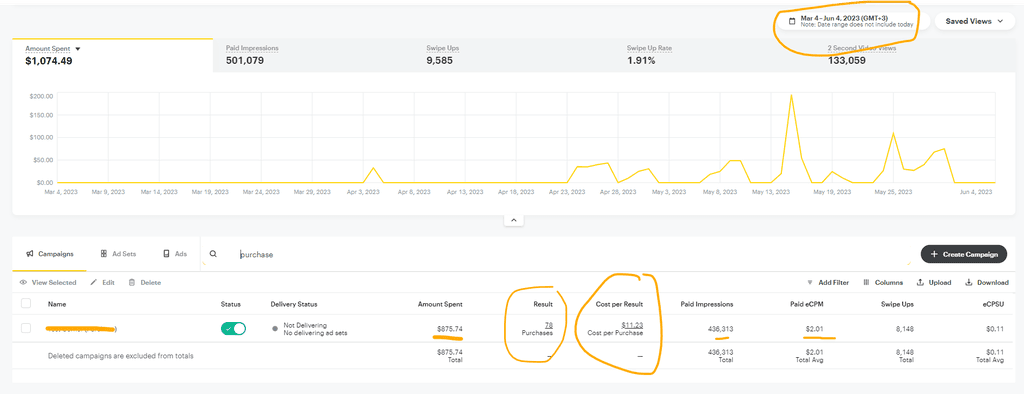The image size is (1024, 394).
Task: Open the Amount Spent metric dropdown arrow
Action: (x=78, y=49)
